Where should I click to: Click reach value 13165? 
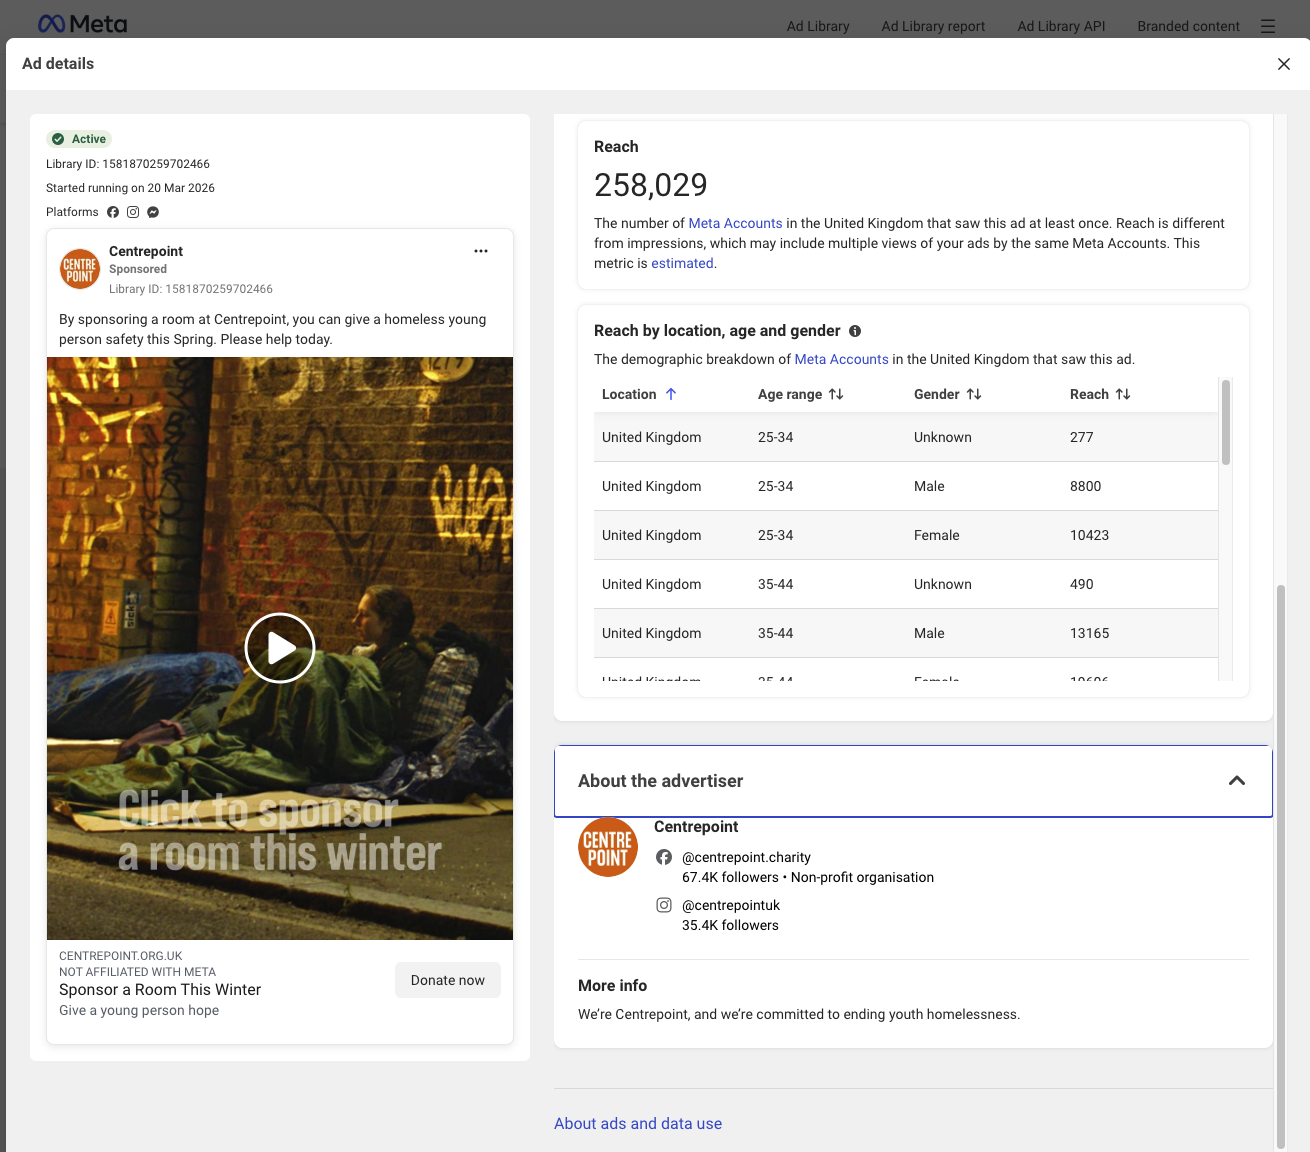[x=1089, y=633]
